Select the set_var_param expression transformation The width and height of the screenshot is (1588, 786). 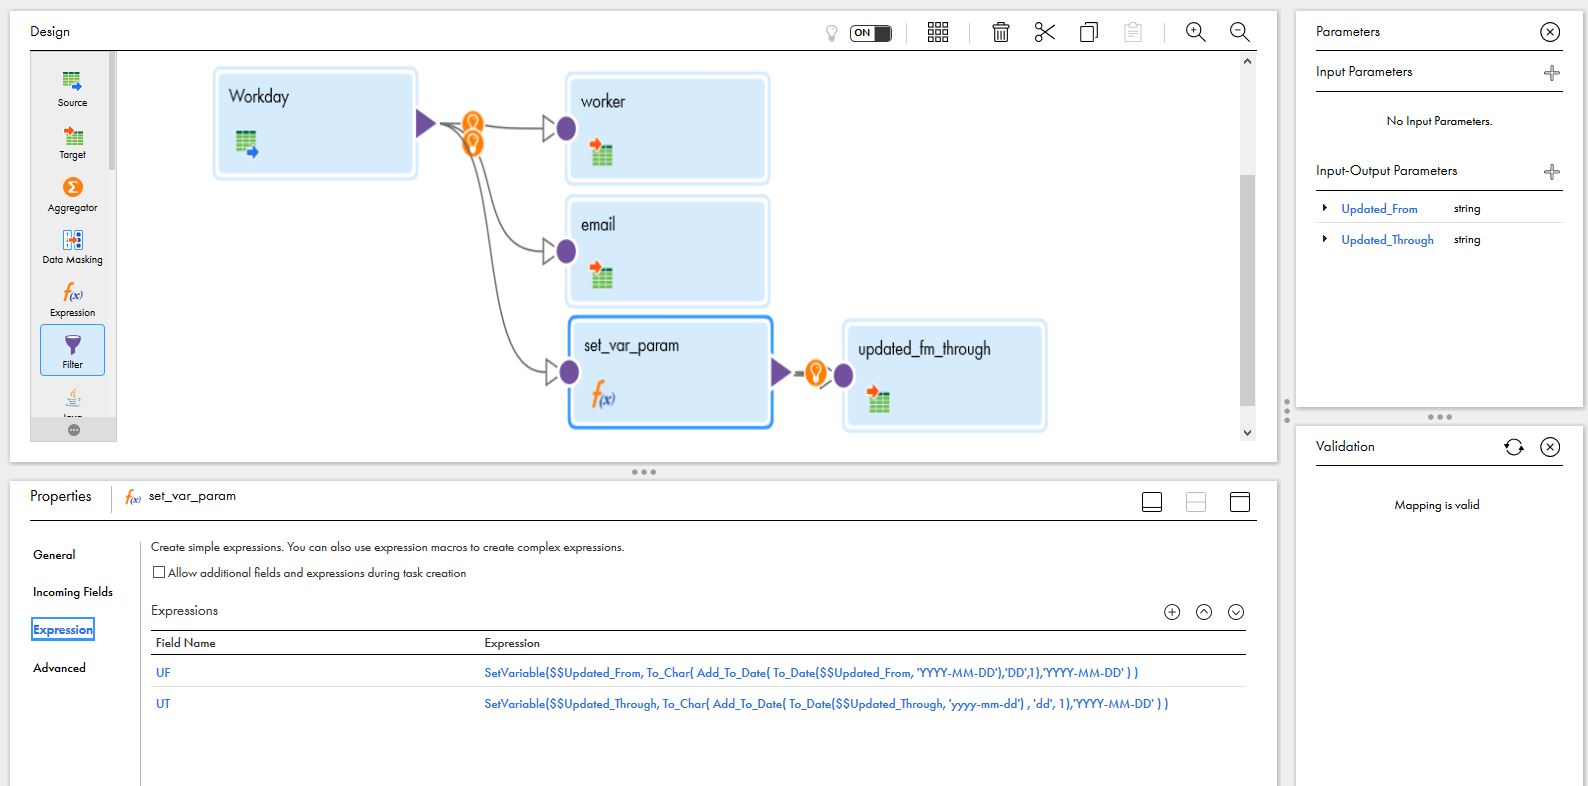(671, 373)
